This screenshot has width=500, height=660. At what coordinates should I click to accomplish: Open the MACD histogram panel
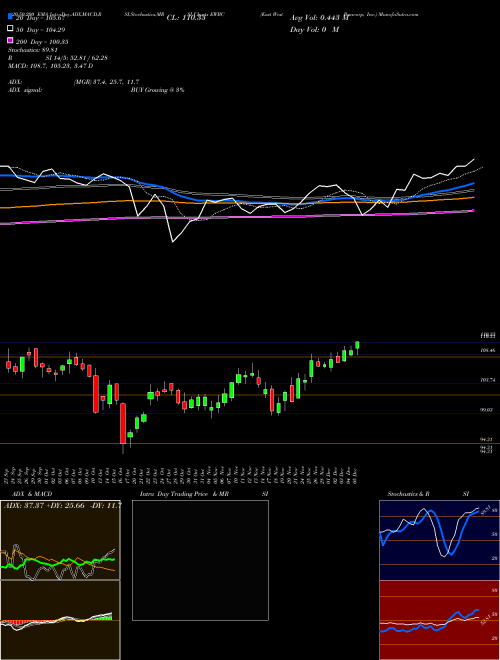point(60,620)
